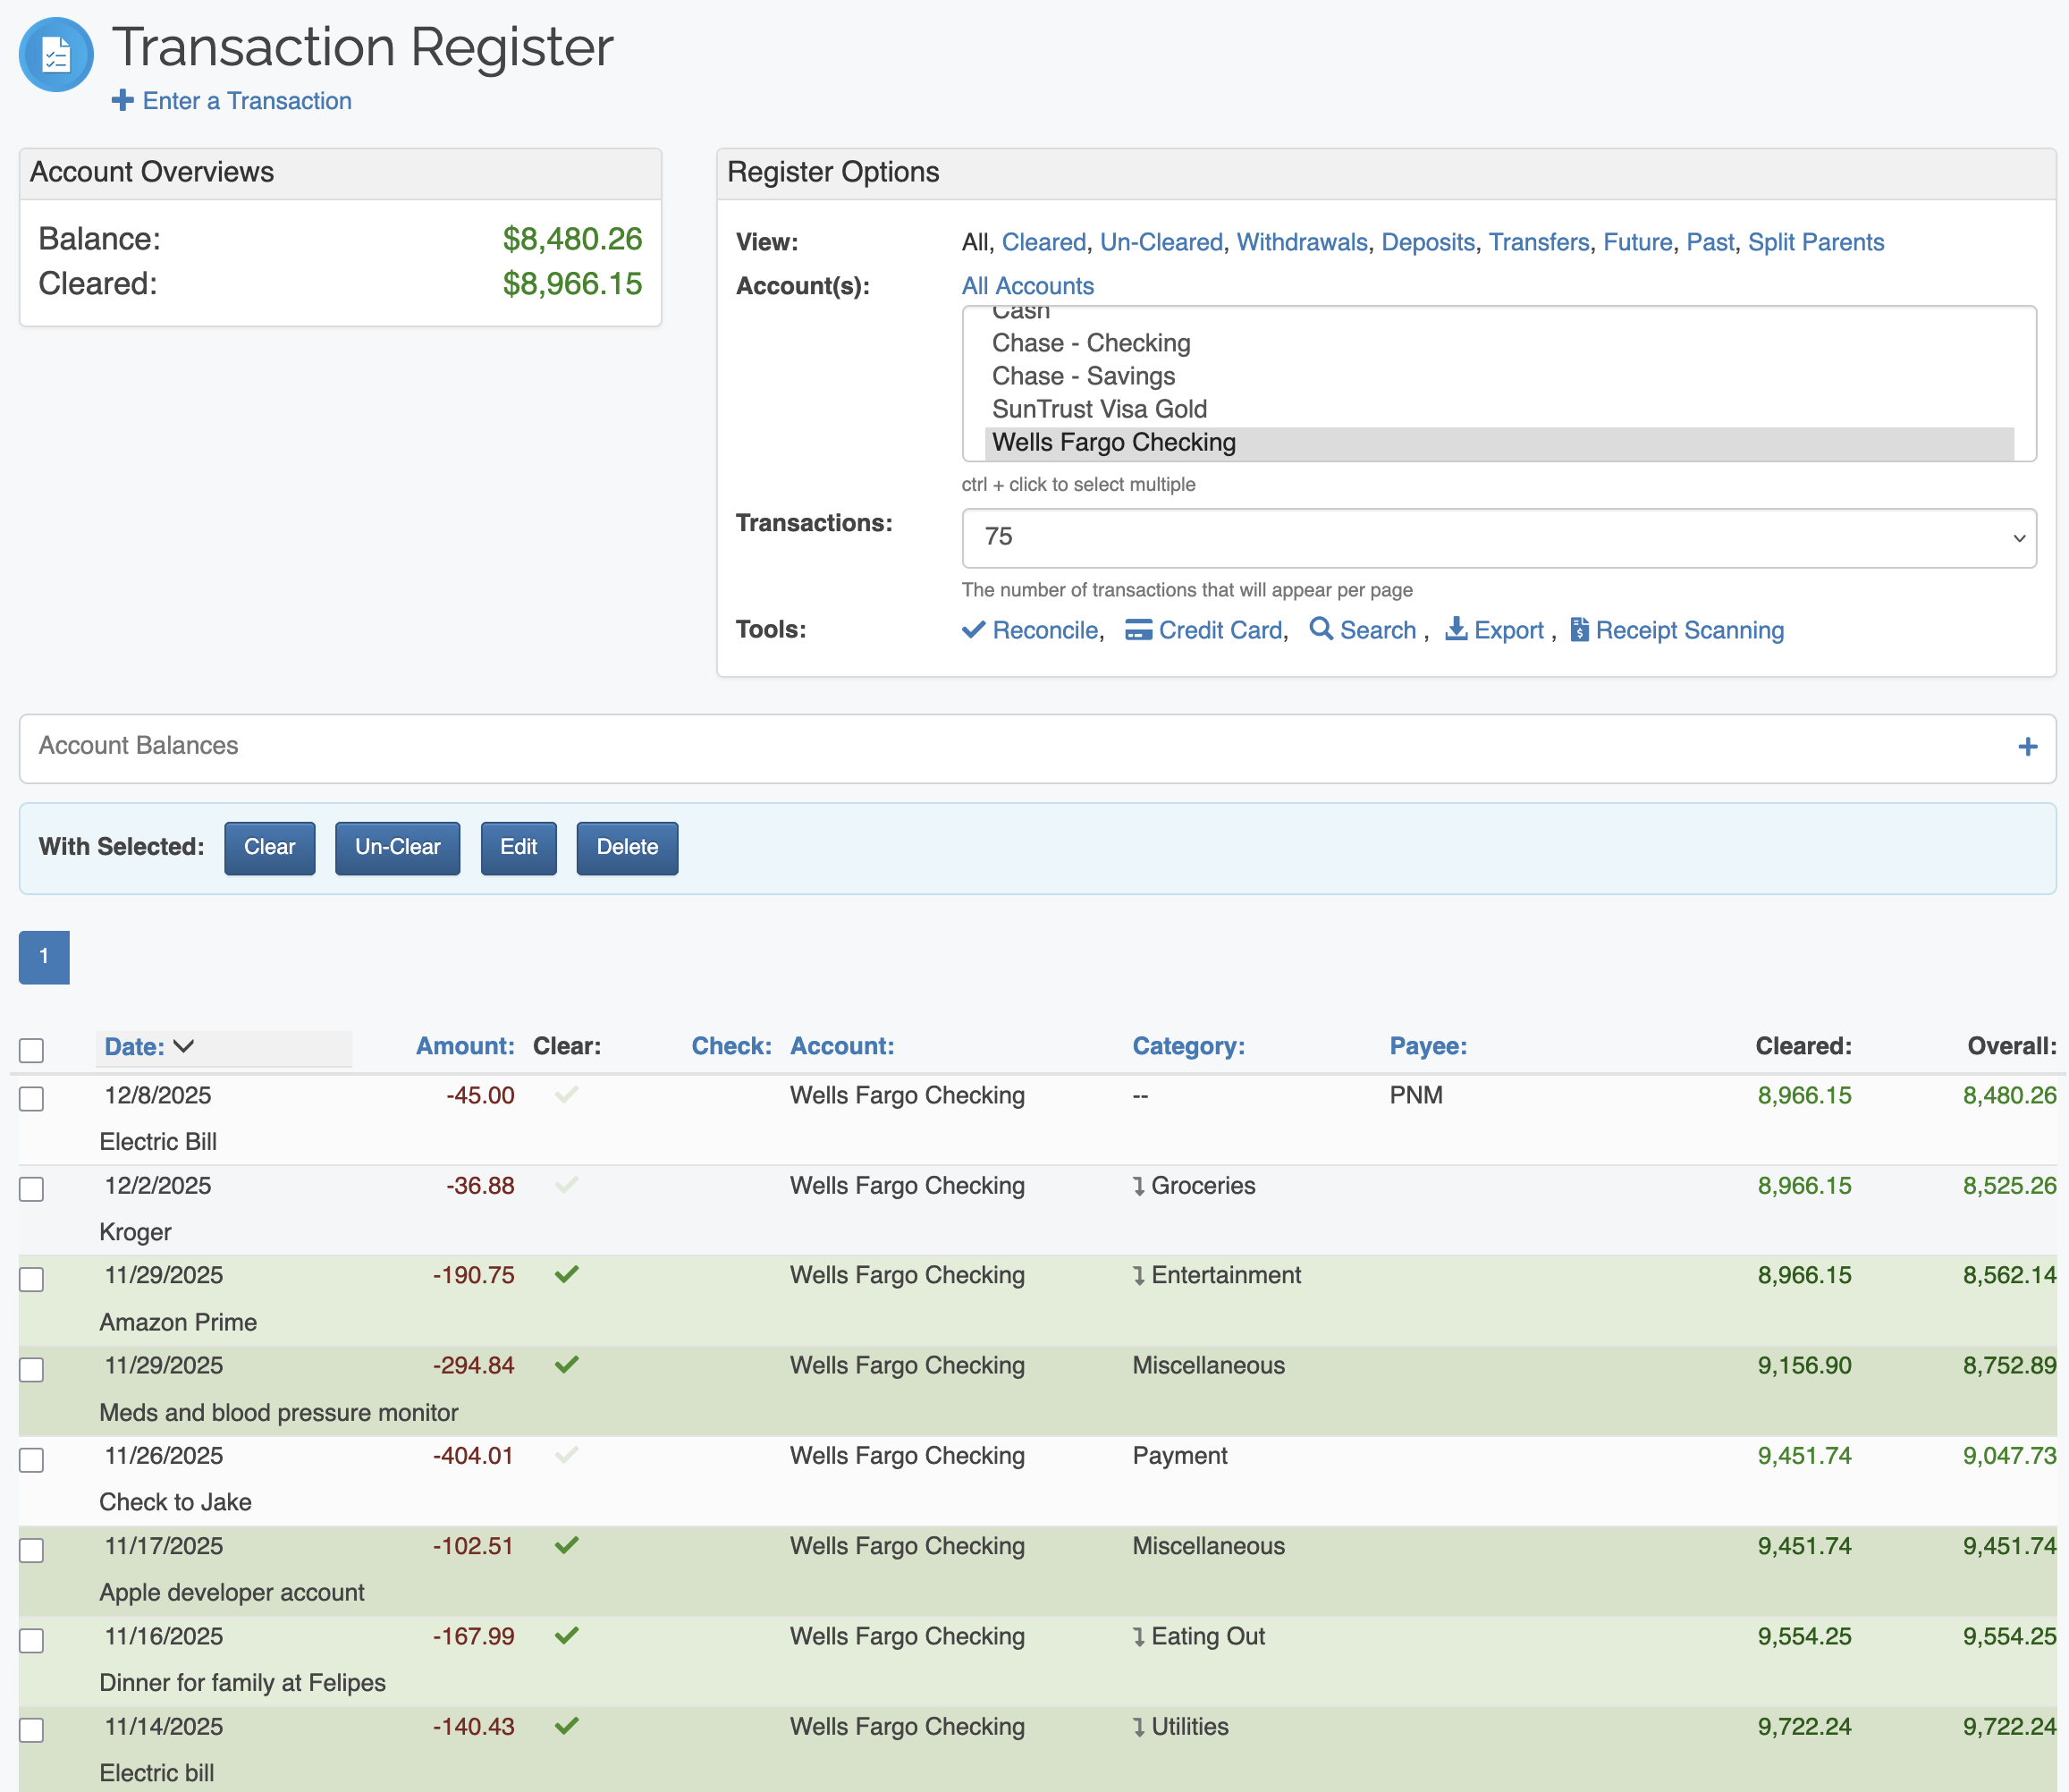This screenshot has width=2069, height=1792.
Task: Switch view to Withdrawals
Action: 1301,242
